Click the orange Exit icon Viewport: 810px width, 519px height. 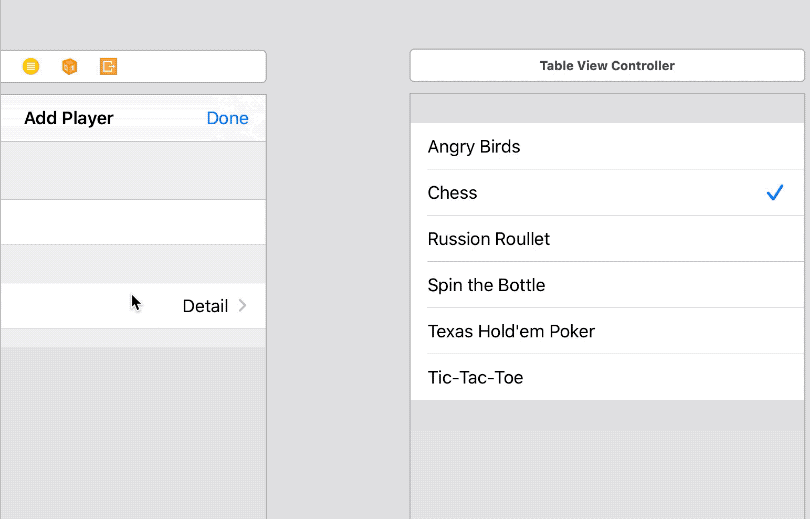(x=108, y=66)
